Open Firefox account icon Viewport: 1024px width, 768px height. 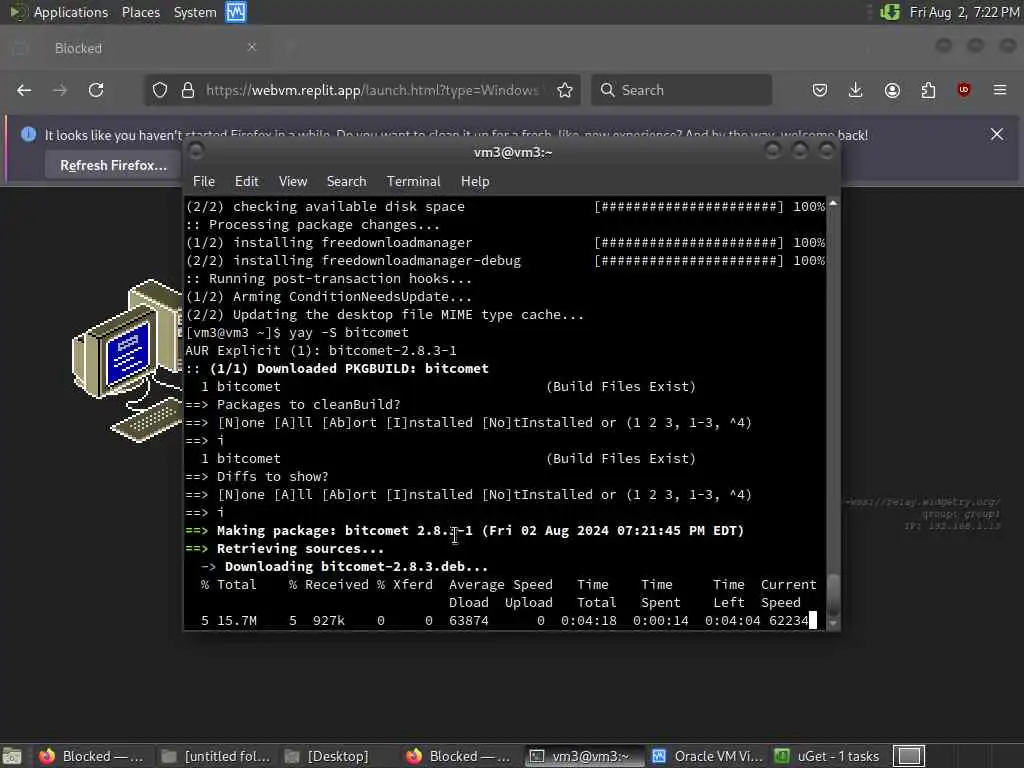pyautogui.click(x=892, y=90)
